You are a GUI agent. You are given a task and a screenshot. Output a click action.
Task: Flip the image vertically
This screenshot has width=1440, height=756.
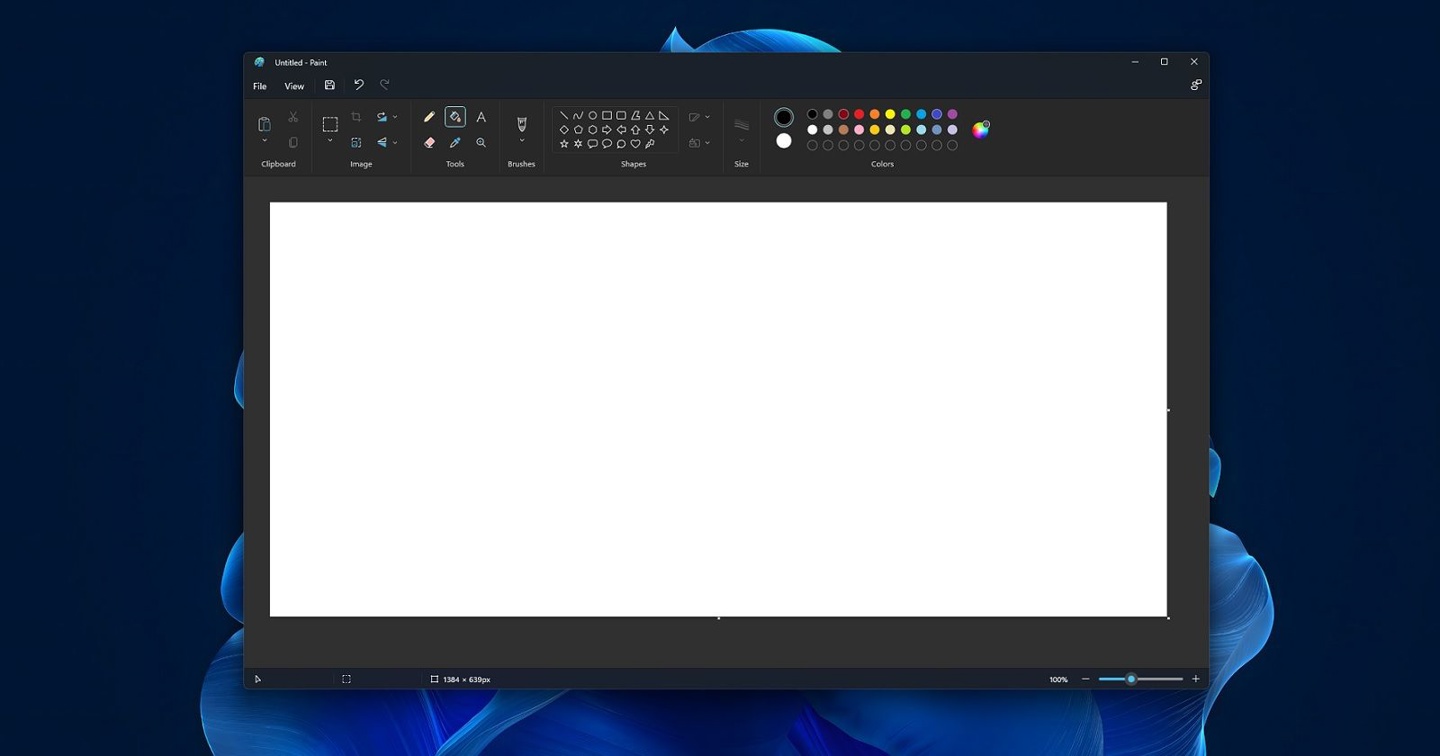[383, 142]
